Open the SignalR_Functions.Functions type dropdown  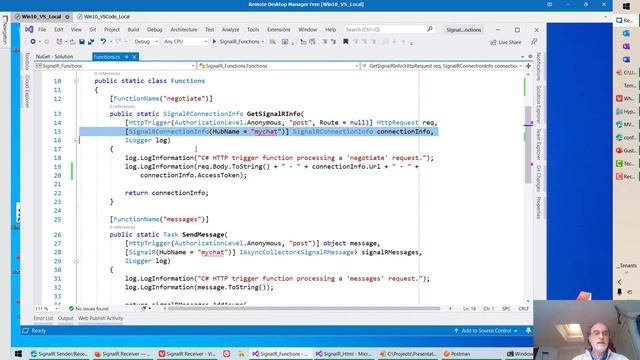(x=279, y=66)
